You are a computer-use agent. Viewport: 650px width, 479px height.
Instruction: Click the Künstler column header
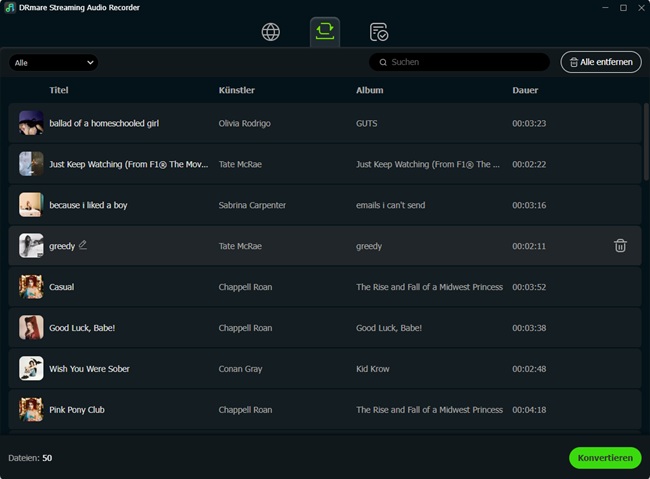(x=237, y=90)
